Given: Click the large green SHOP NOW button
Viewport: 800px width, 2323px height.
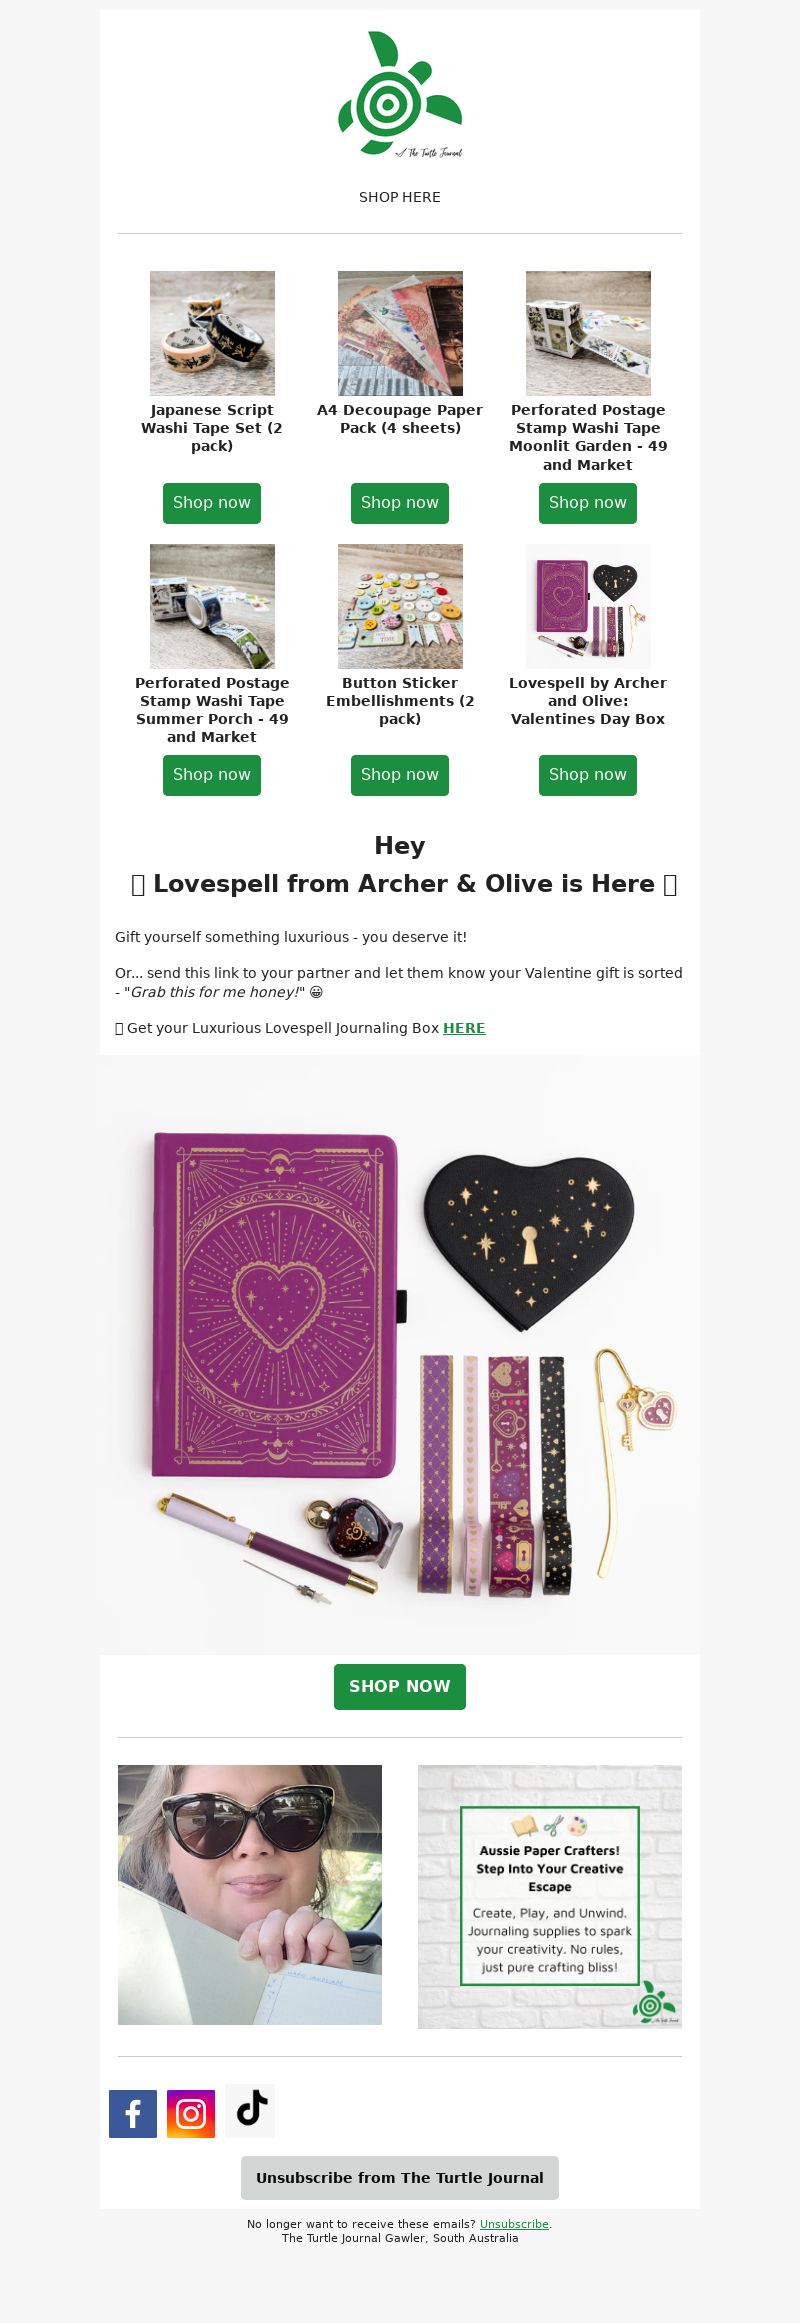Looking at the screenshot, I should pyautogui.click(x=400, y=1686).
